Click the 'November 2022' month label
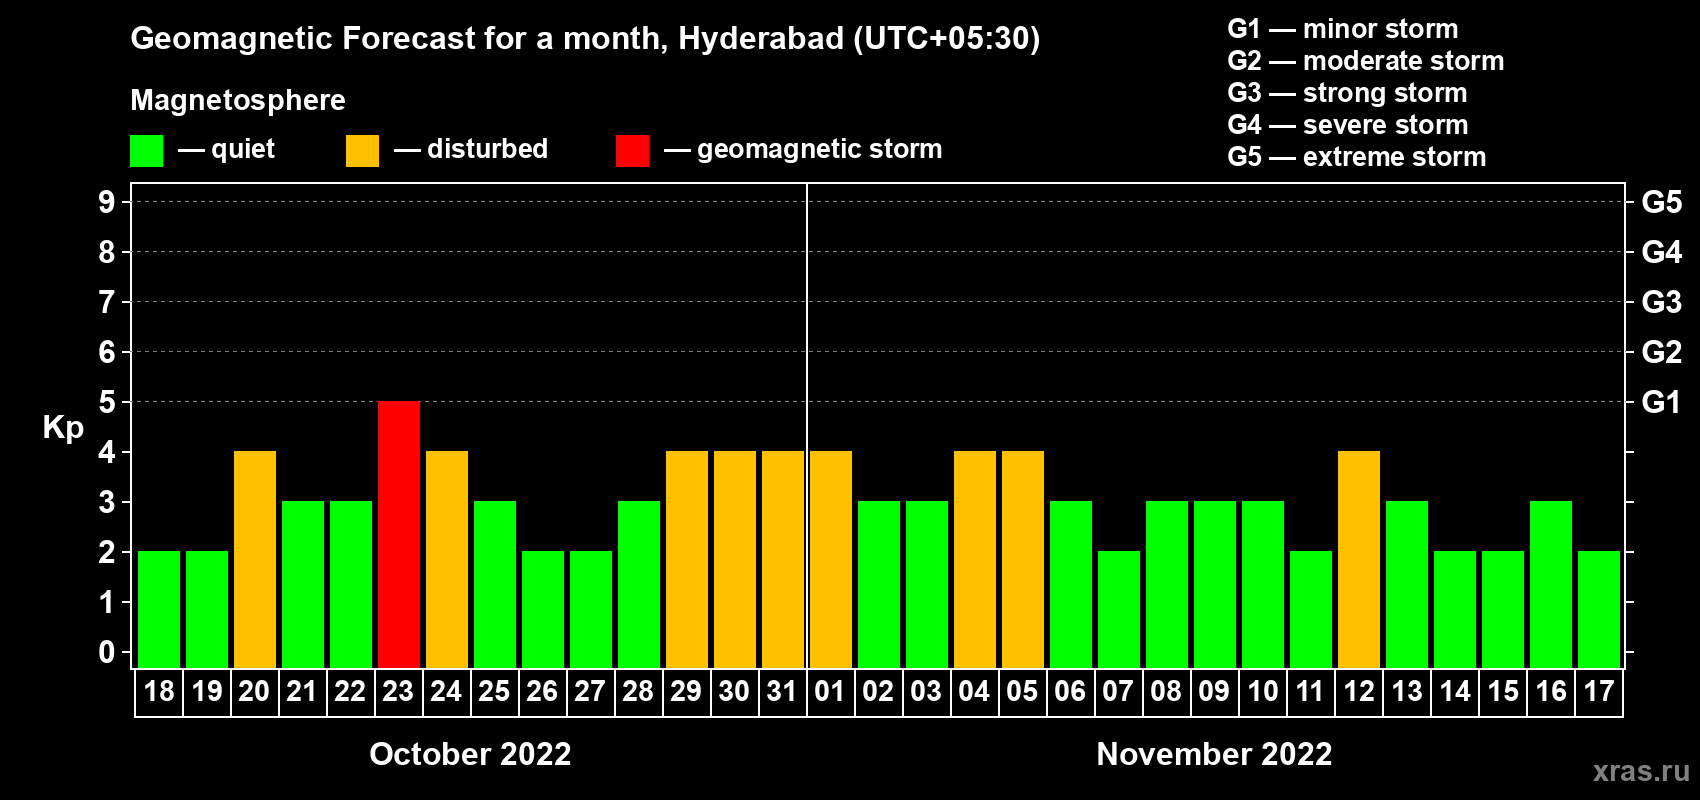 1214,754
